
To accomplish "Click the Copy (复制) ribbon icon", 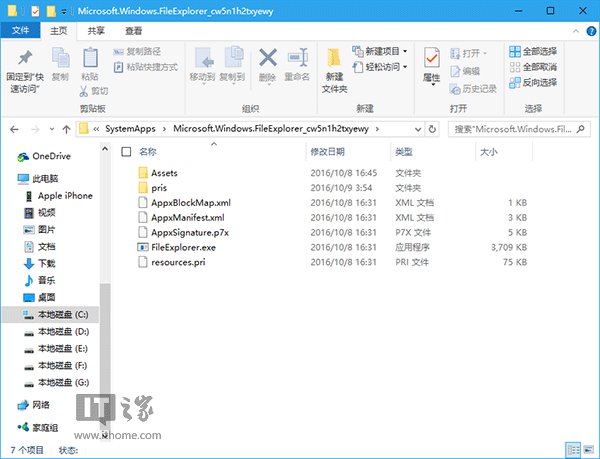I will click(60, 58).
